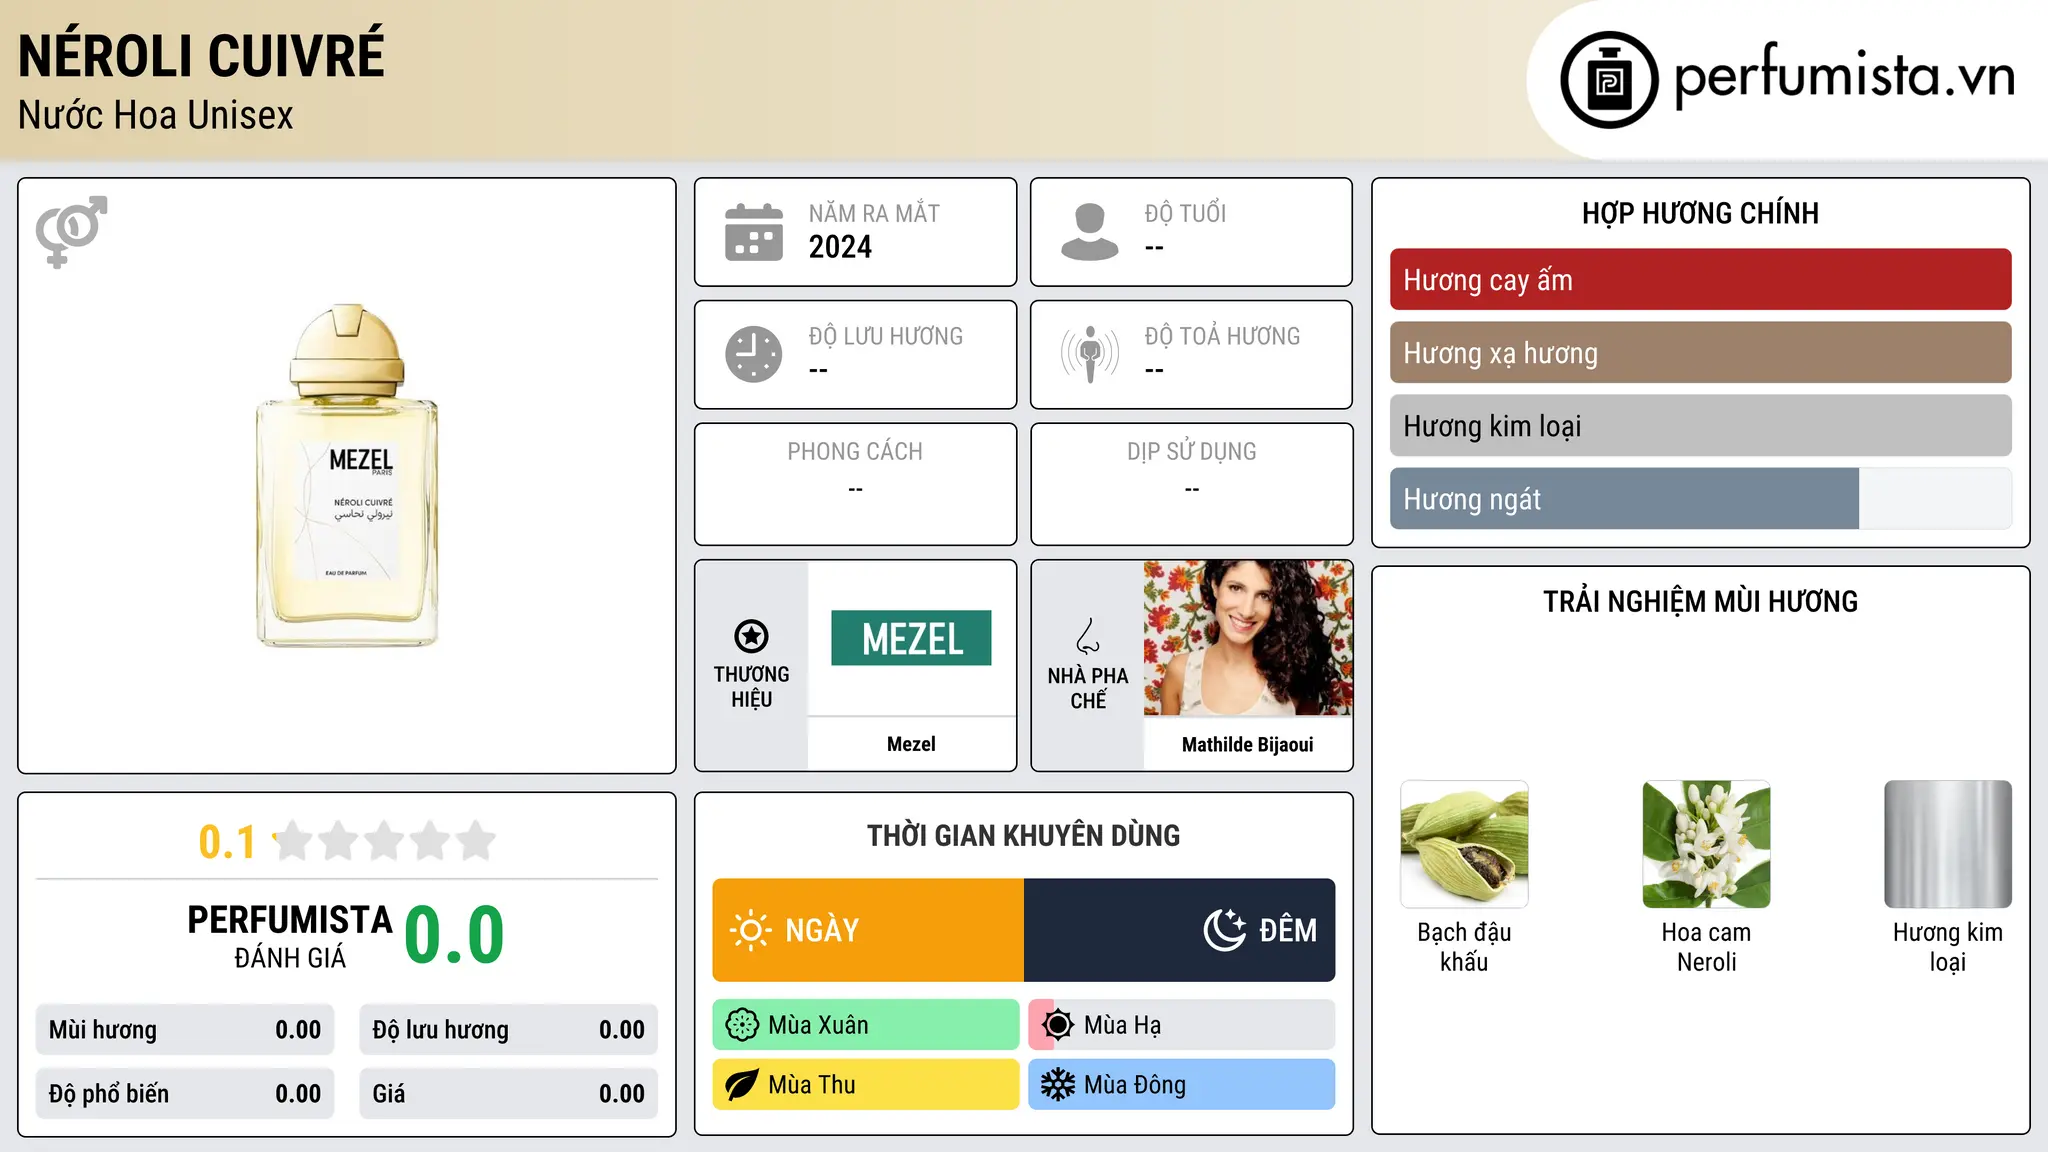Click the nose icon above Nhà Pha Chế
The width and height of the screenshot is (2048, 1152).
1088,636
